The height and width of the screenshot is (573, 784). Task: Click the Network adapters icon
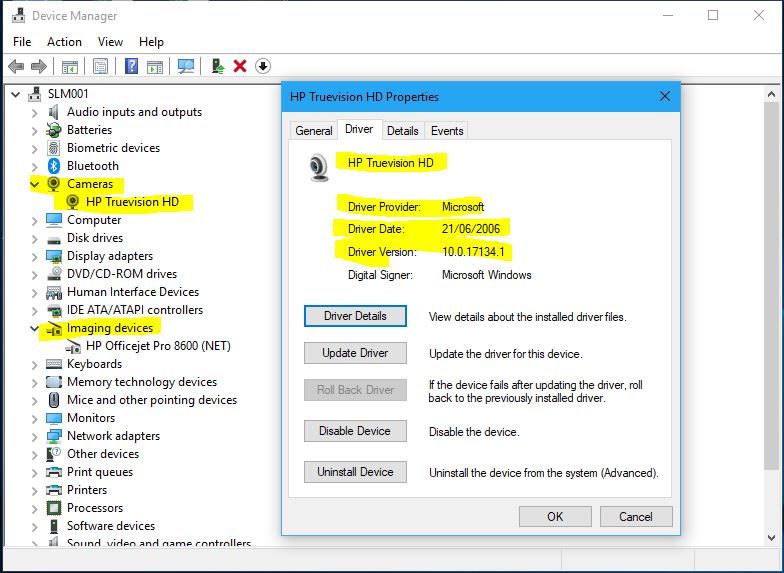click(x=54, y=436)
